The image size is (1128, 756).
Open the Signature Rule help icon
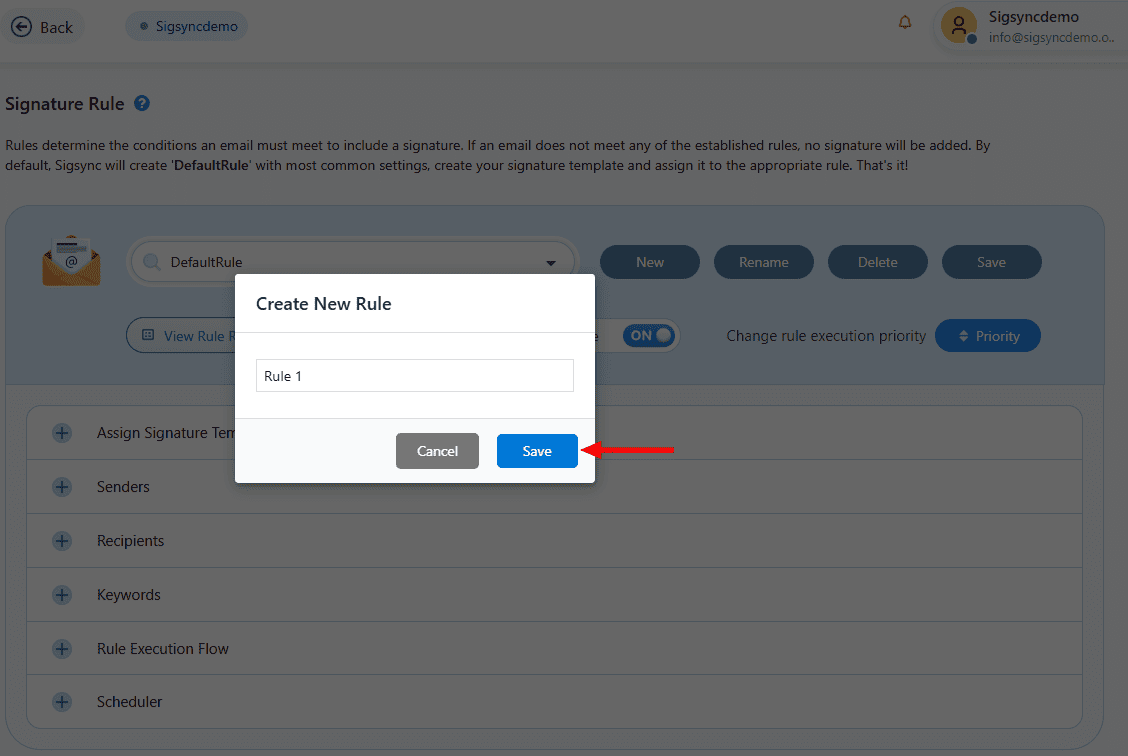(142, 104)
